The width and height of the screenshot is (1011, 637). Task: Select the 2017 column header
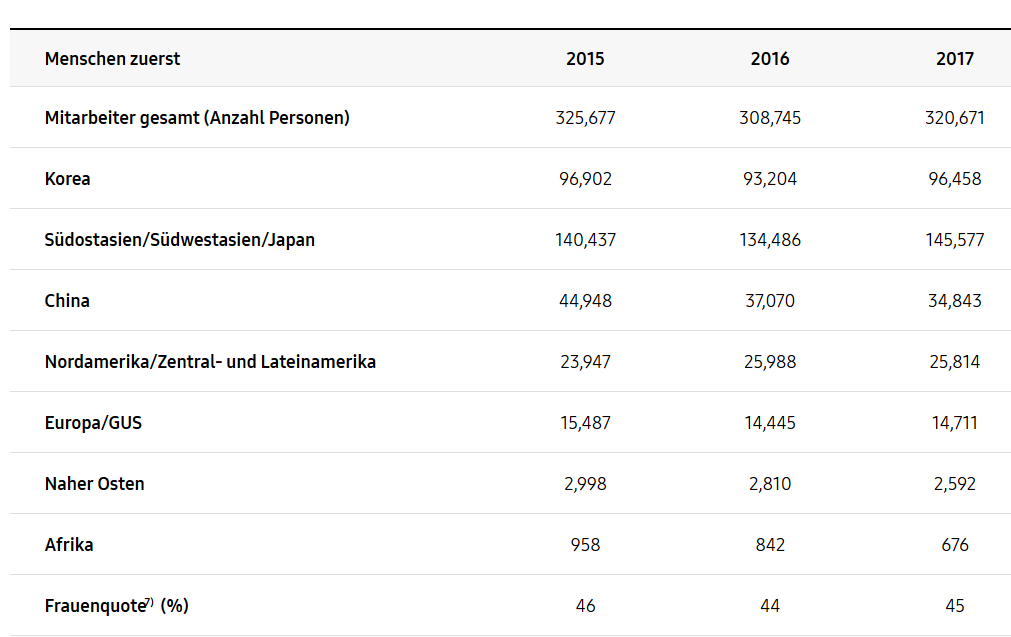(955, 59)
